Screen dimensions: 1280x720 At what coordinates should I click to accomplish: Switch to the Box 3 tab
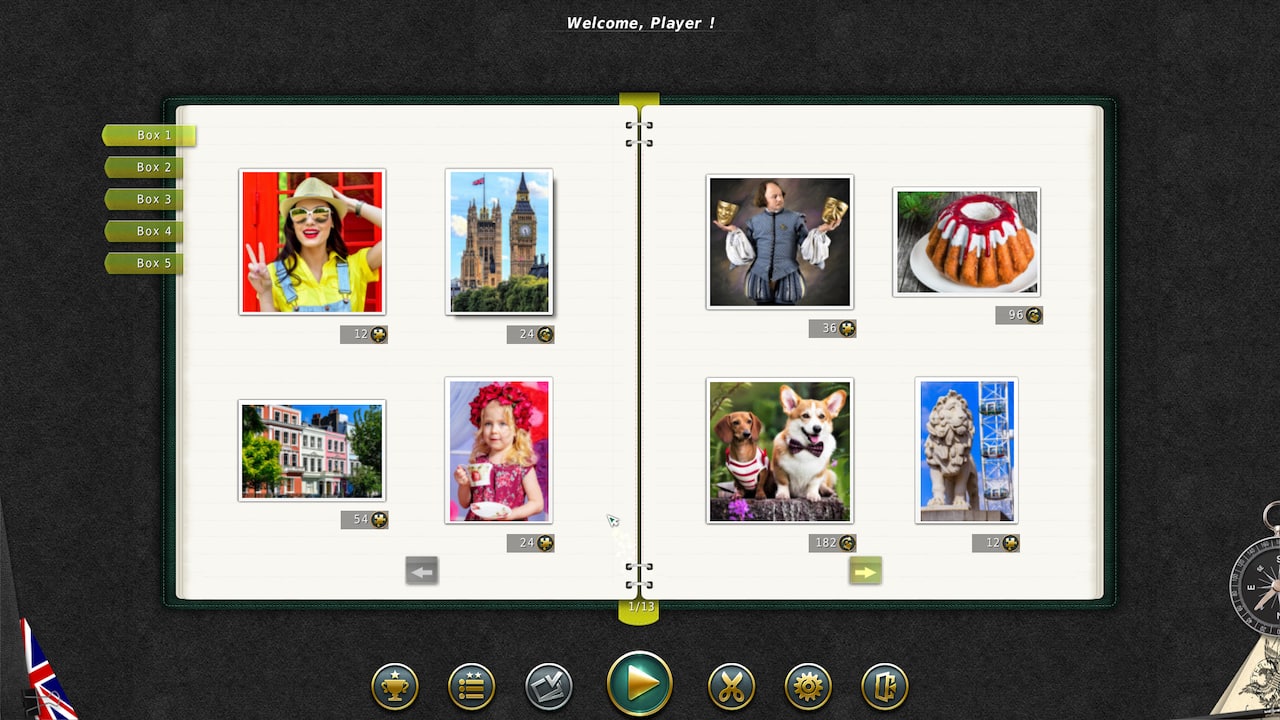point(146,199)
